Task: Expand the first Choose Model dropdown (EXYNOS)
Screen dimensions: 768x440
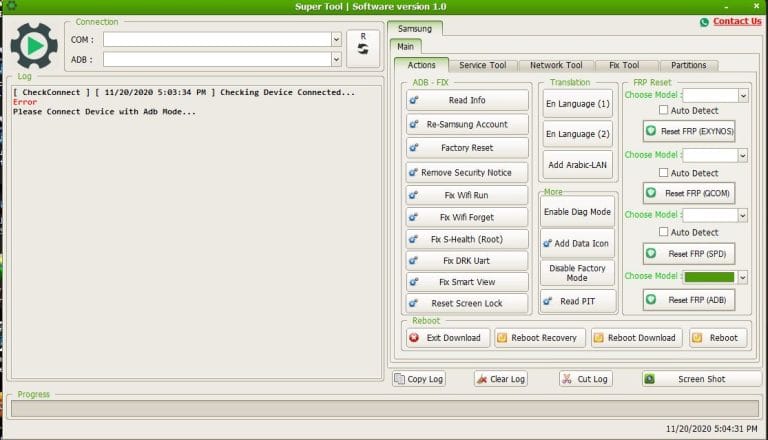Action: pyautogui.click(x=743, y=96)
